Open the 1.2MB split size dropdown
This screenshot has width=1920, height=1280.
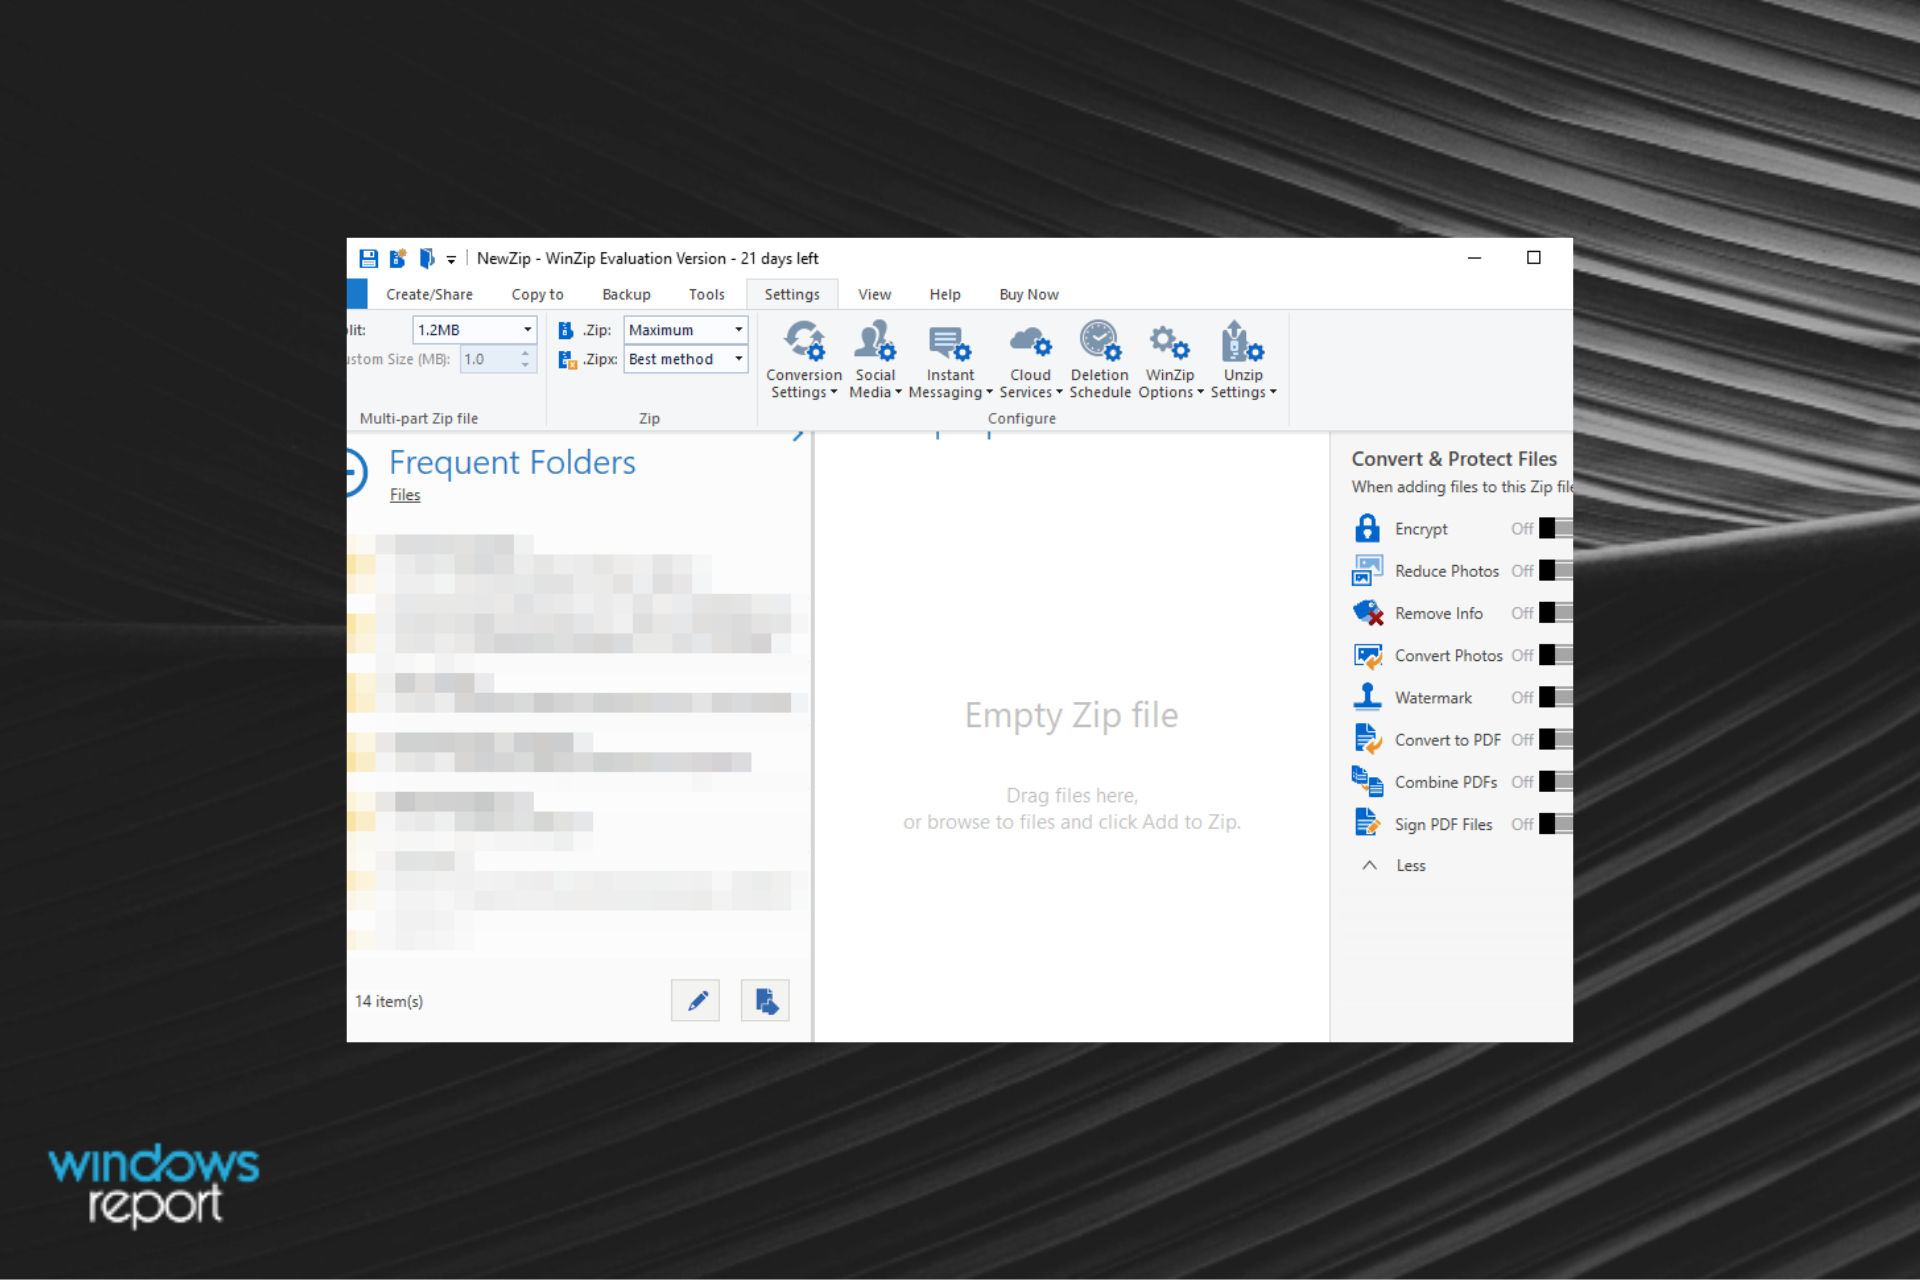pos(475,330)
